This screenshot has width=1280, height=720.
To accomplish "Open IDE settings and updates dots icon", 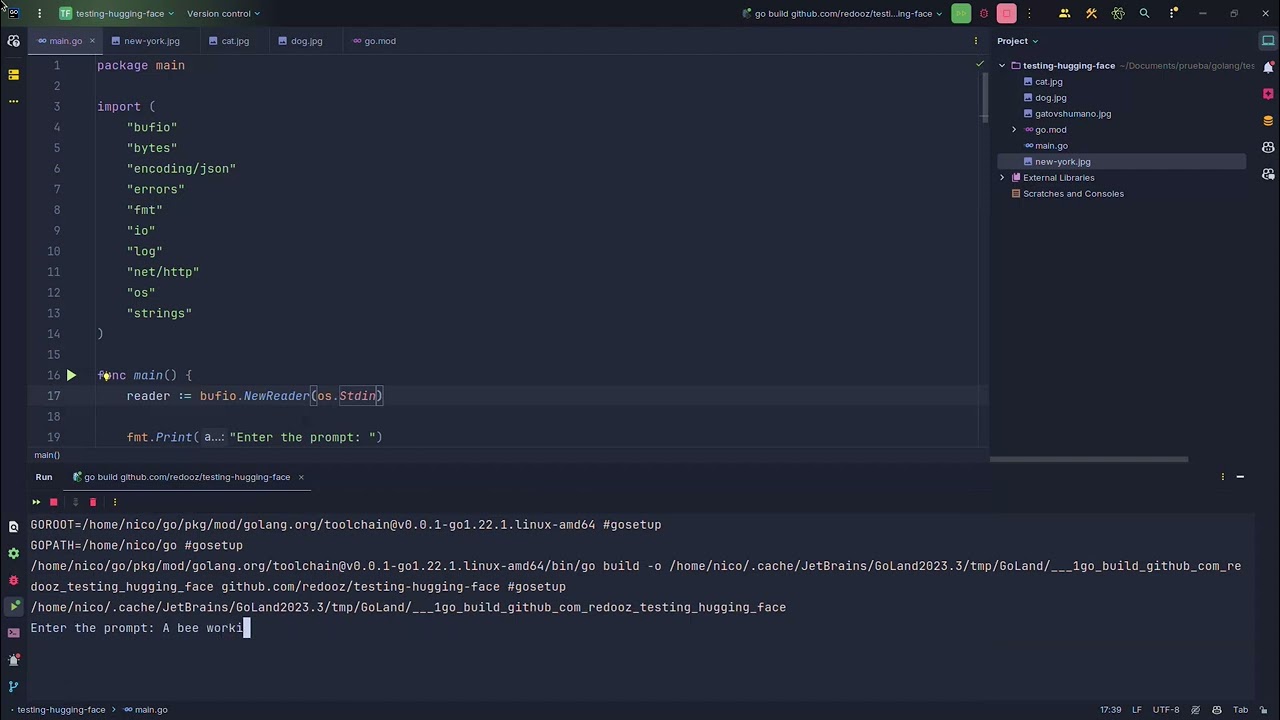I will [x=1173, y=13].
